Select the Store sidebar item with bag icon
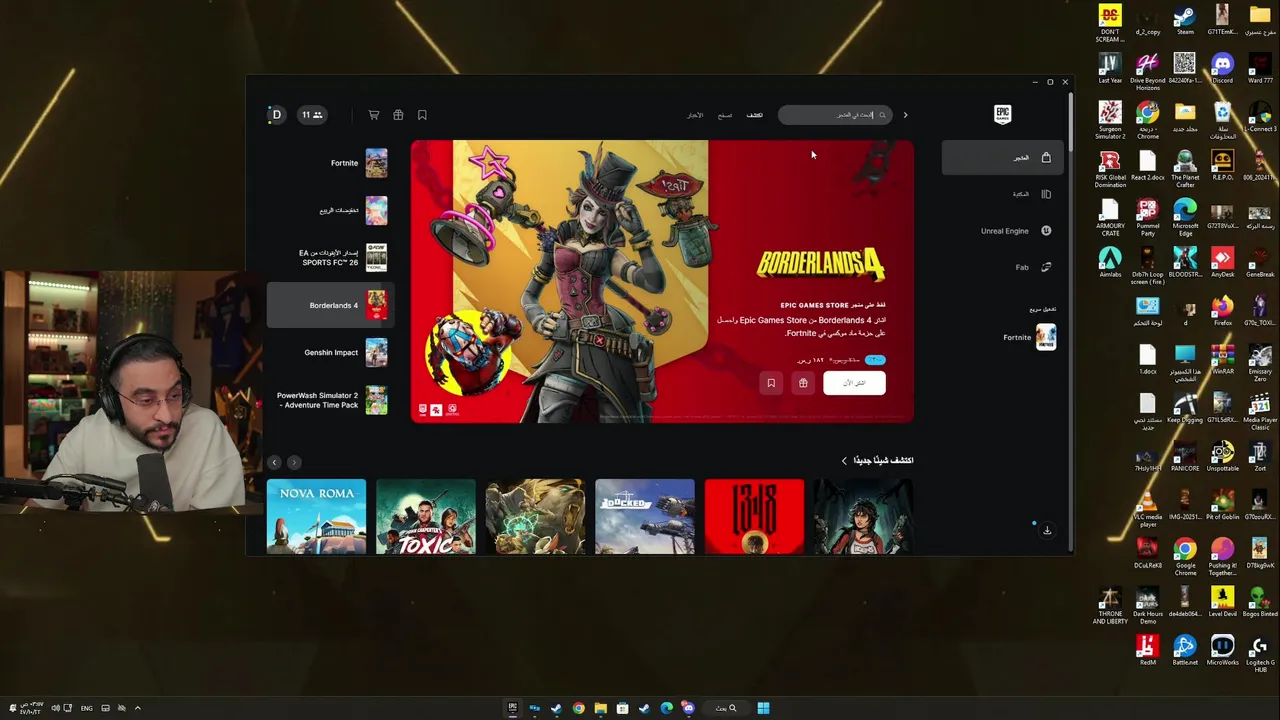Screen dimensions: 1280x720 (x=1003, y=158)
